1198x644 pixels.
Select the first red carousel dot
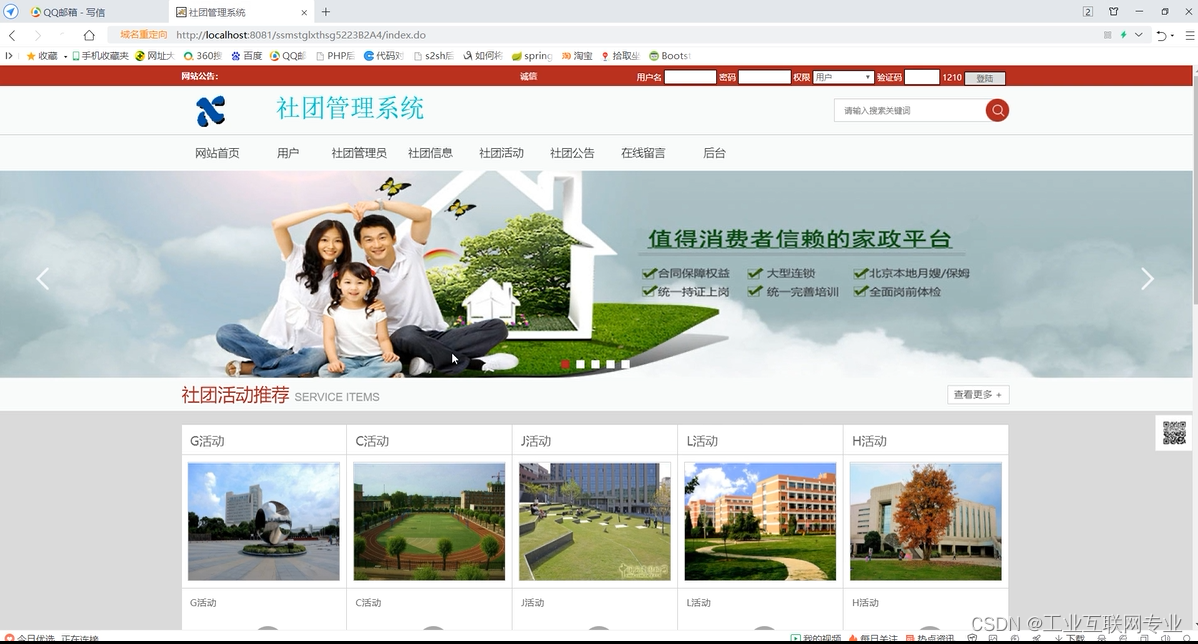coord(565,364)
